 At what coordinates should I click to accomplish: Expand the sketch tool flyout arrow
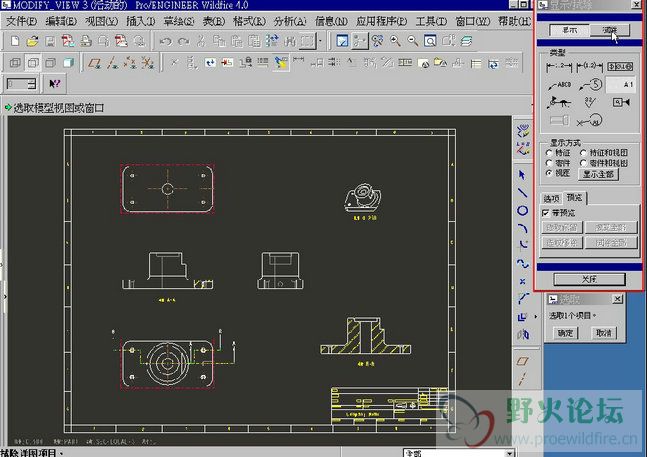coord(536,317)
